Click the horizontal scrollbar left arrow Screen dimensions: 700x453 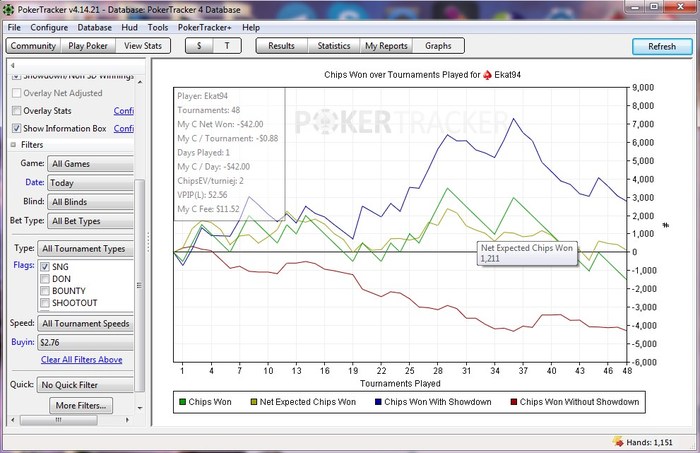pyautogui.click(x=12, y=420)
